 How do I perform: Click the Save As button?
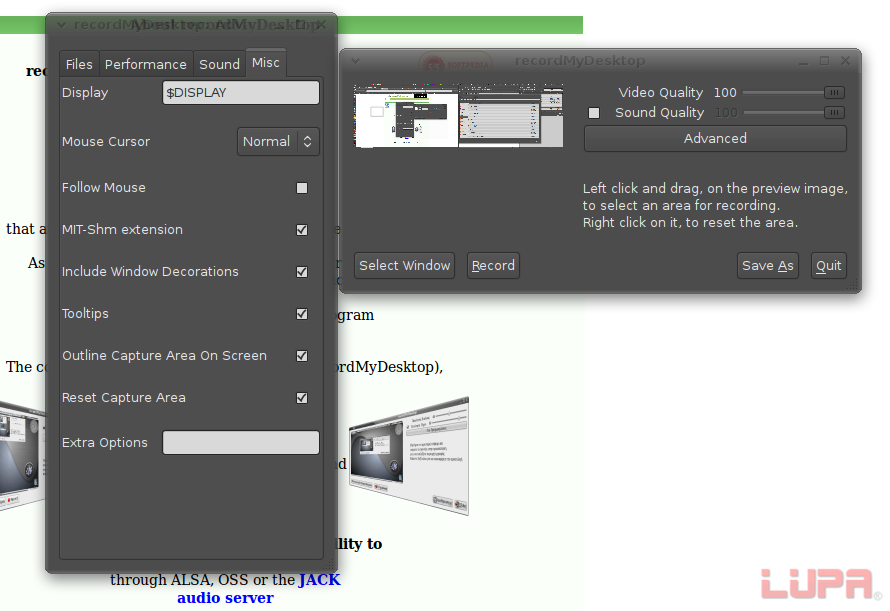pyautogui.click(x=768, y=266)
